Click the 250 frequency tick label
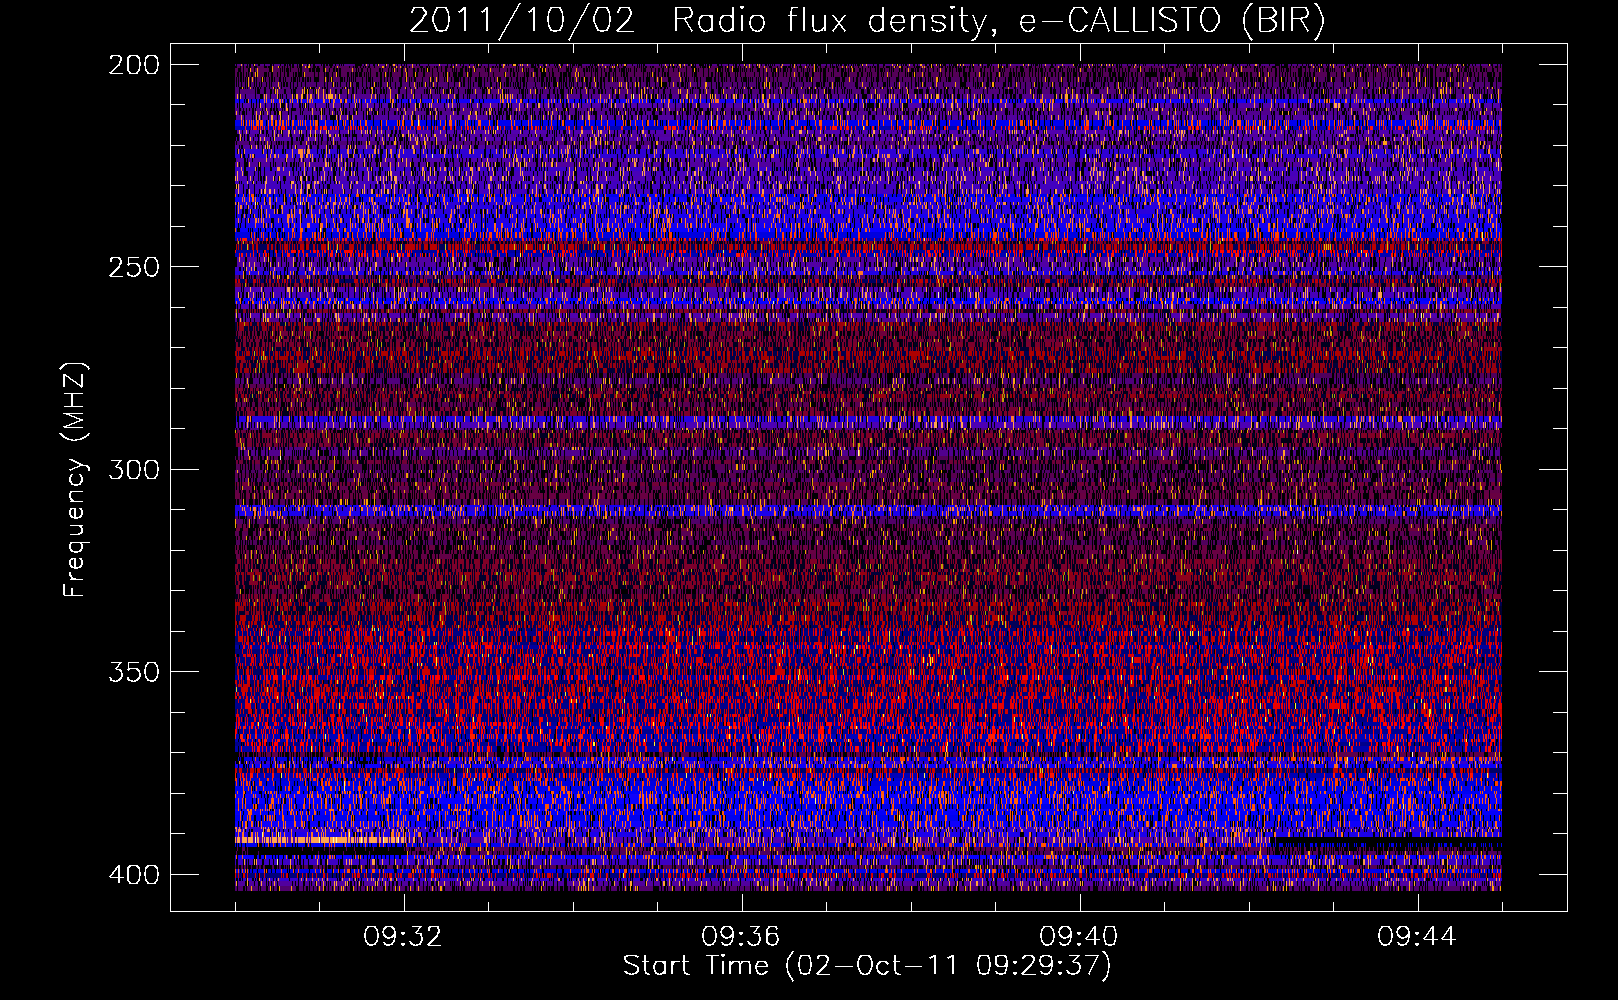 (134, 267)
